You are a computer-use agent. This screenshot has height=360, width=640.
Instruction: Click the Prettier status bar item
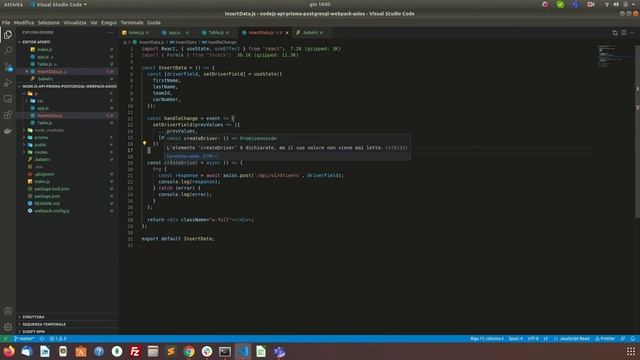point(605,339)
